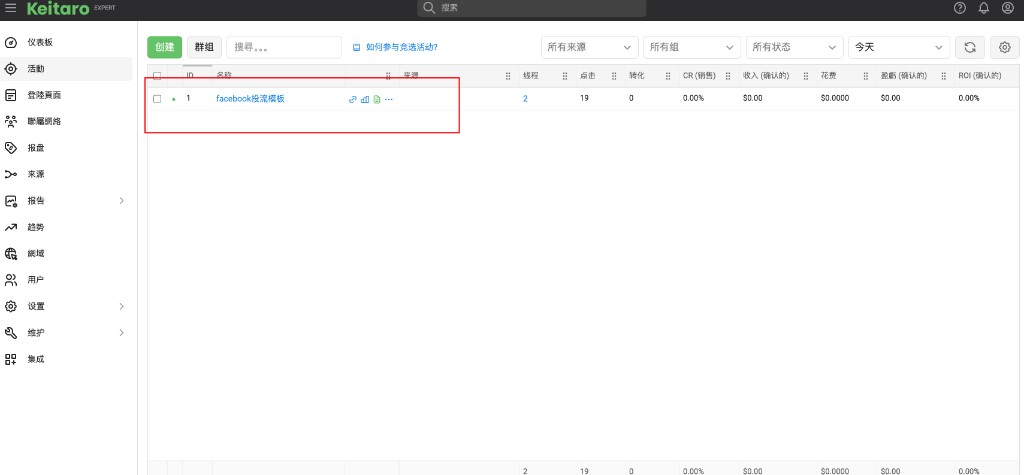The width and height of the screenshot is (1024, 475).
Task: Click the 用户 users icon
Action: (11, 280)
